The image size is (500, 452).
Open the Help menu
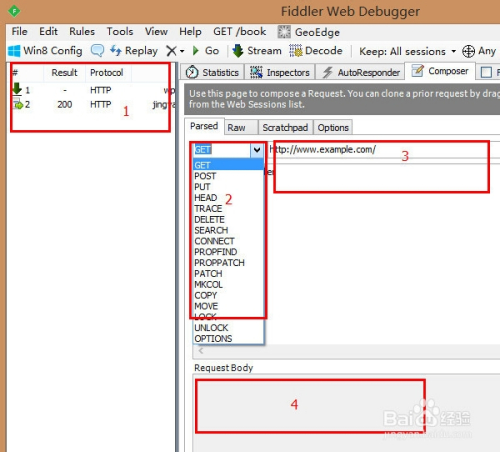click(190, 32)
